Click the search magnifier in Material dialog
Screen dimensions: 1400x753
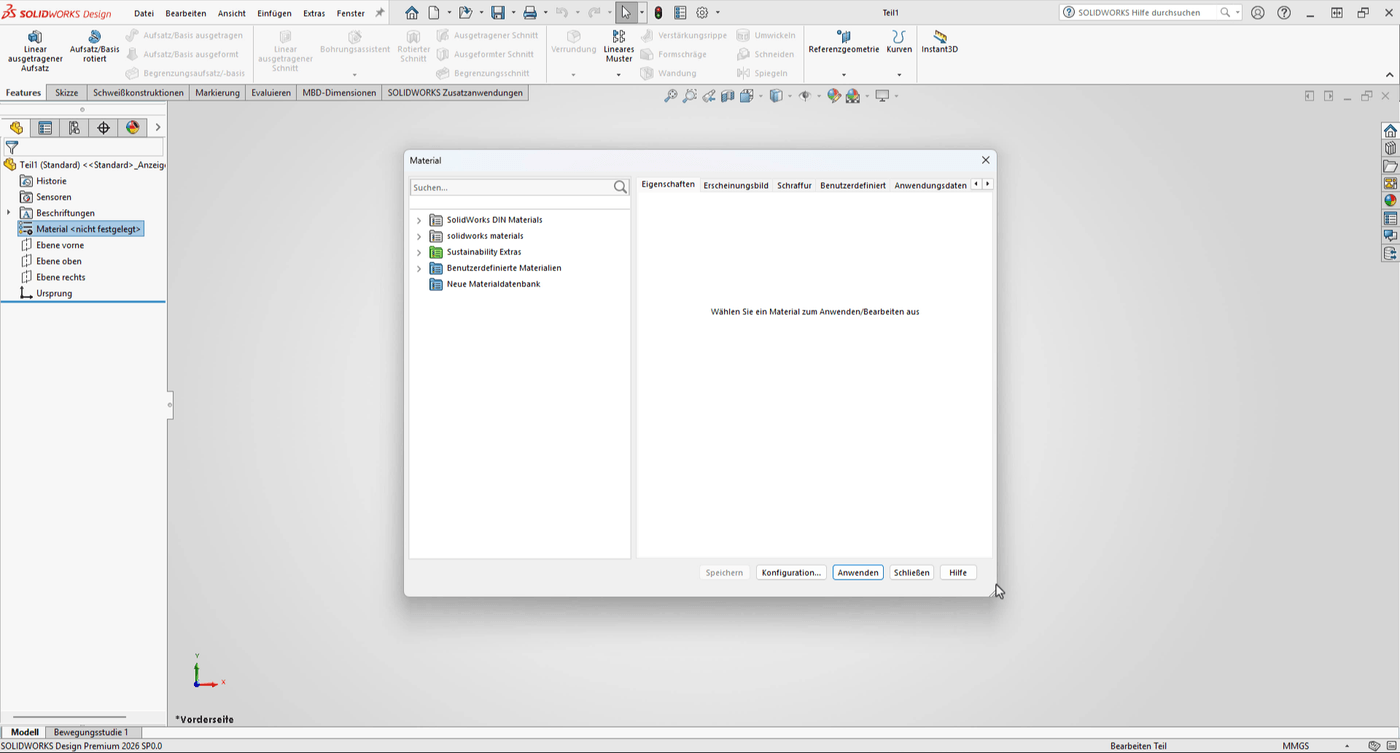pos(620,187)
